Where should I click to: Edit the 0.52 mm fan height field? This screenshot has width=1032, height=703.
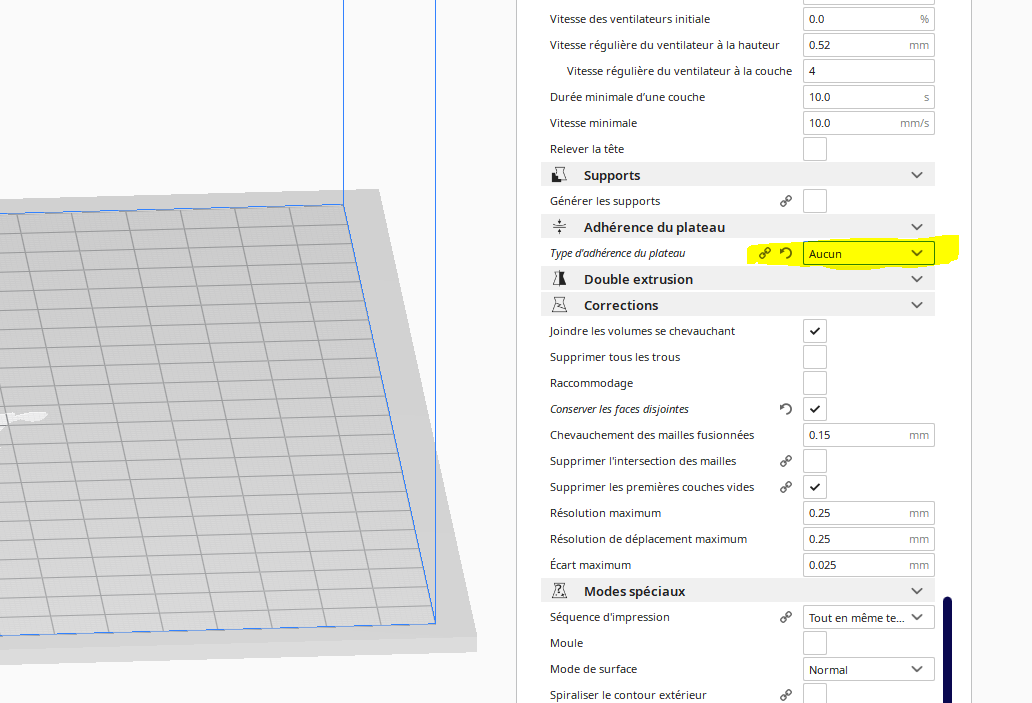coord(869,45)
